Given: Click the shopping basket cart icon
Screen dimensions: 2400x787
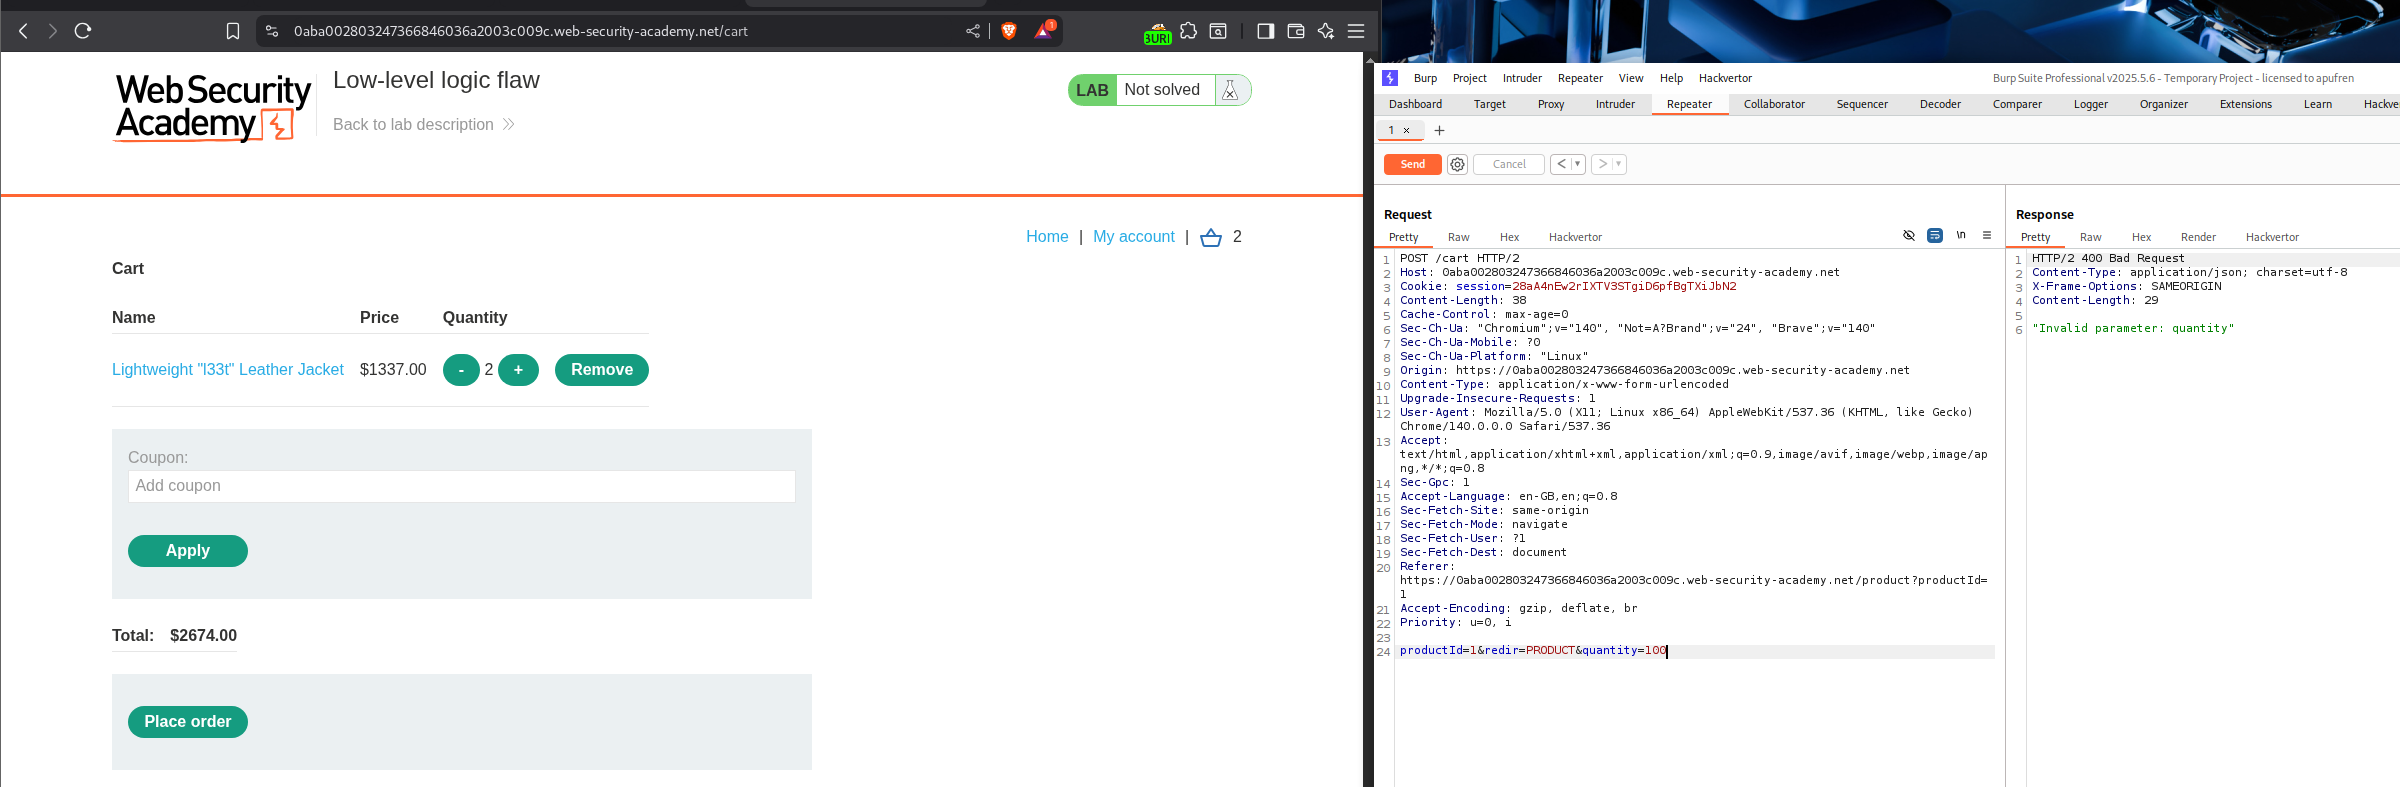Looking at the screenshot, I should [x=1211, y=237].
